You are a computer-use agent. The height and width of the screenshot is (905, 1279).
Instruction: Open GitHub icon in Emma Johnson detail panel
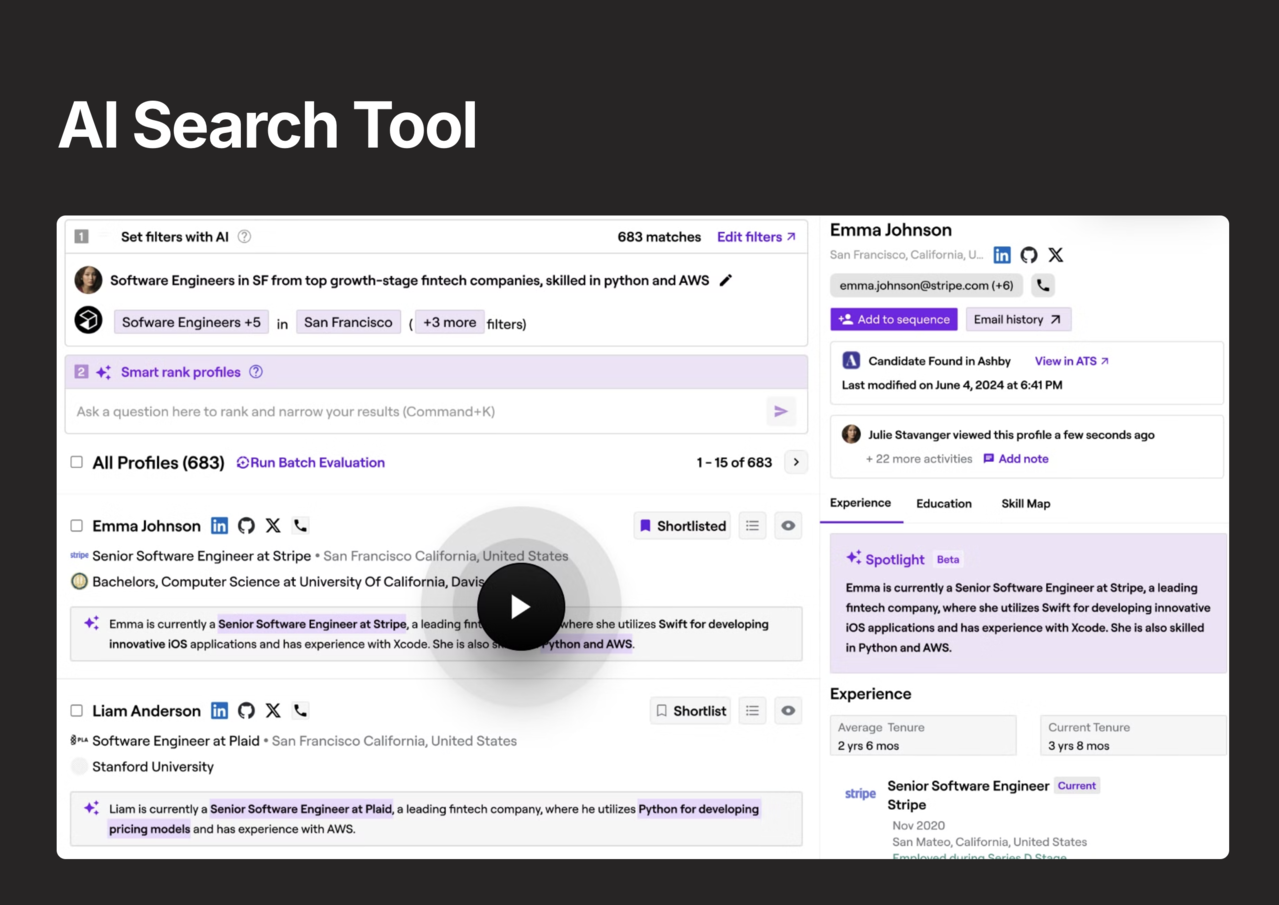(x=1029, y=255)
